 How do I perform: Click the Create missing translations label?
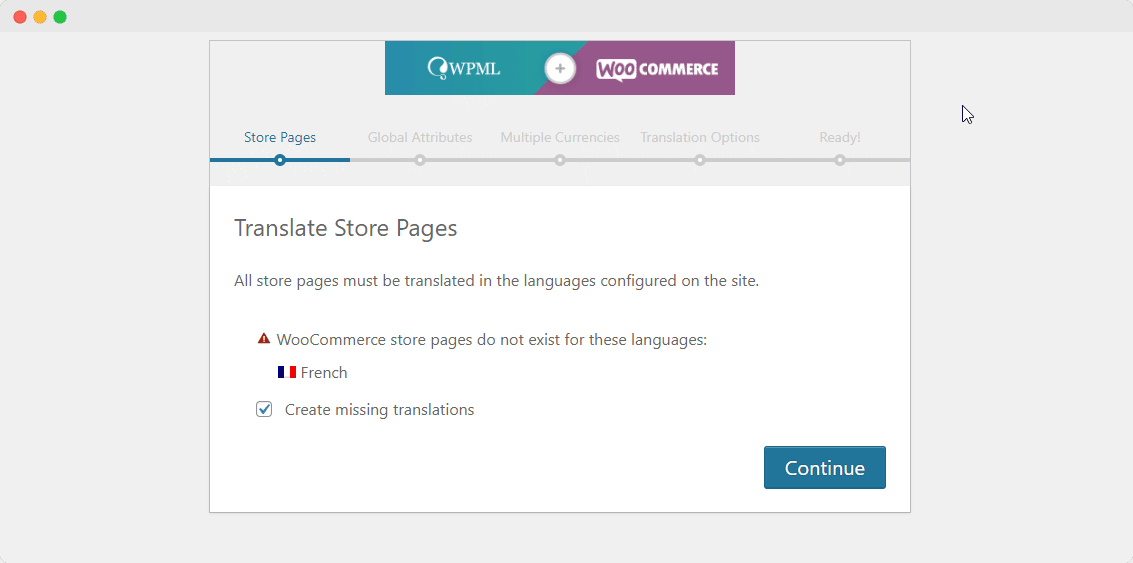click(379, 410)
